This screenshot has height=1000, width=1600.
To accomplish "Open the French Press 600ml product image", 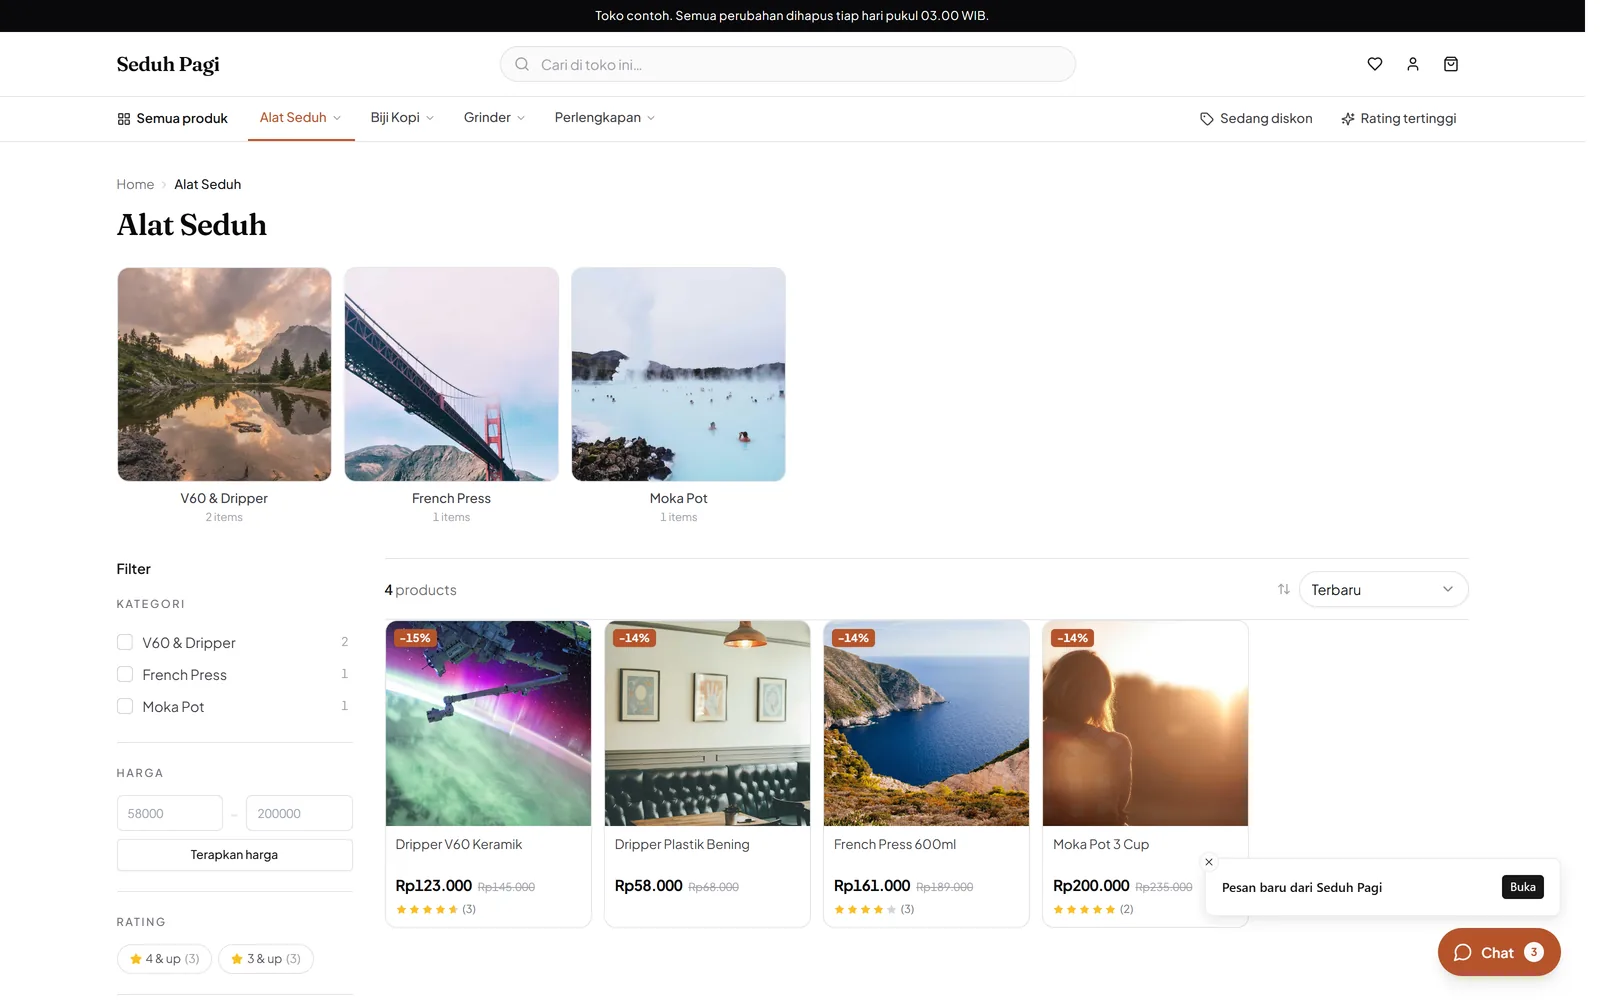I will click(926, 723).
